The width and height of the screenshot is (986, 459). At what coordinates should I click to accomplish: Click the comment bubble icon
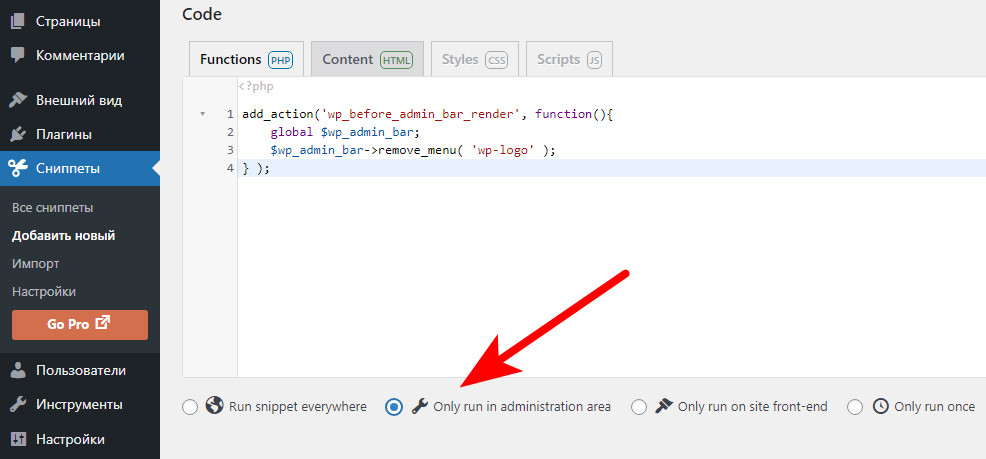coord(18,55)
